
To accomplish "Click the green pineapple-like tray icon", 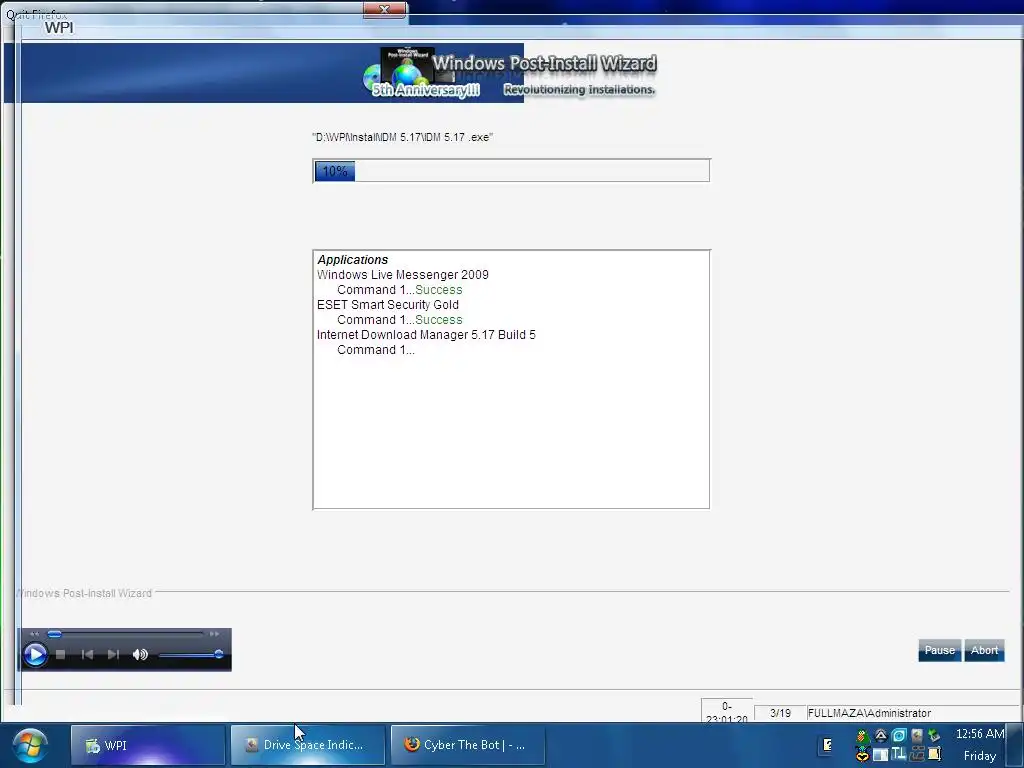I will (x=863, y=736).
